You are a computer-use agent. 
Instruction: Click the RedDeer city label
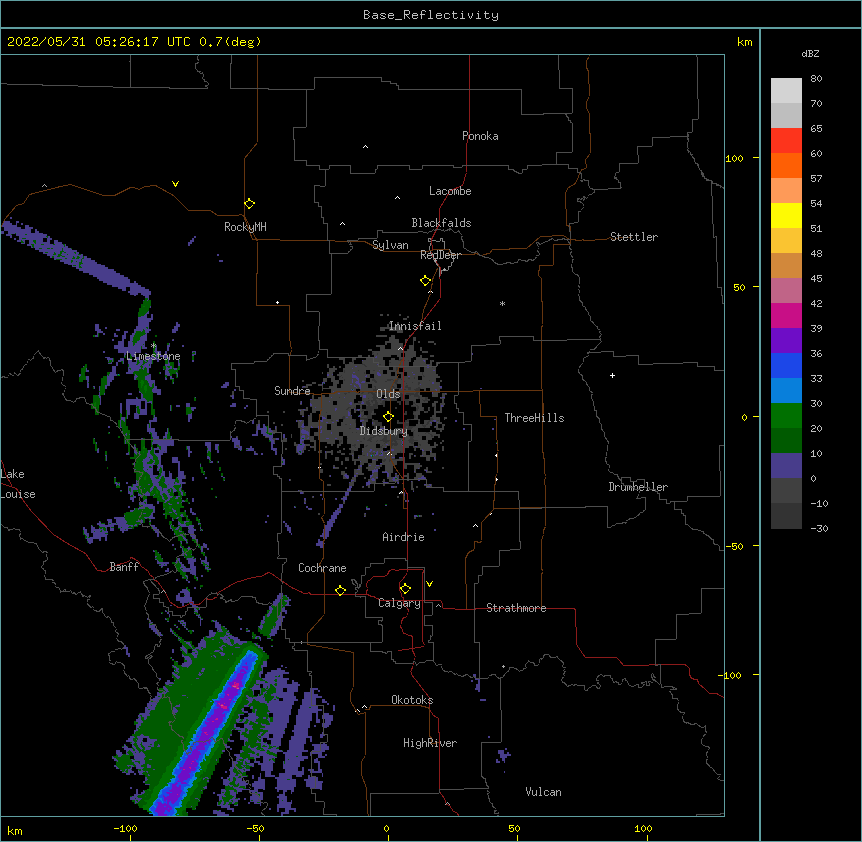coord(440,255)
